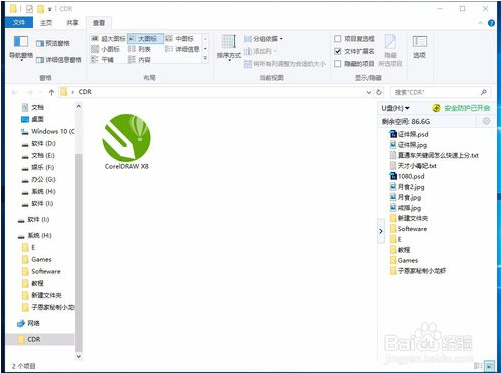Select 内容 content layout
The height and width of the screenshot is (373, 501).
coord(140,60)
